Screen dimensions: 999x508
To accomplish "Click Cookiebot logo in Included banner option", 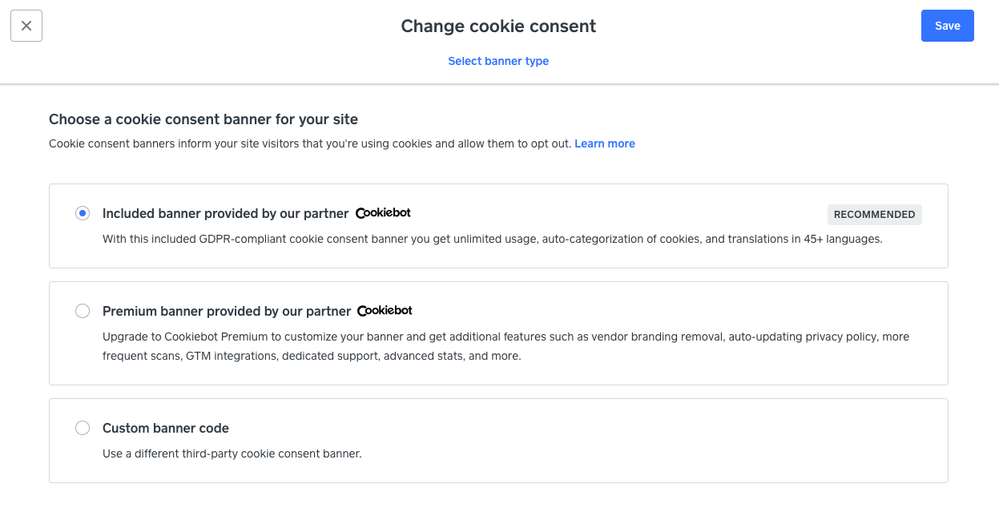I will pyautogui.click(x=383, y=213).
